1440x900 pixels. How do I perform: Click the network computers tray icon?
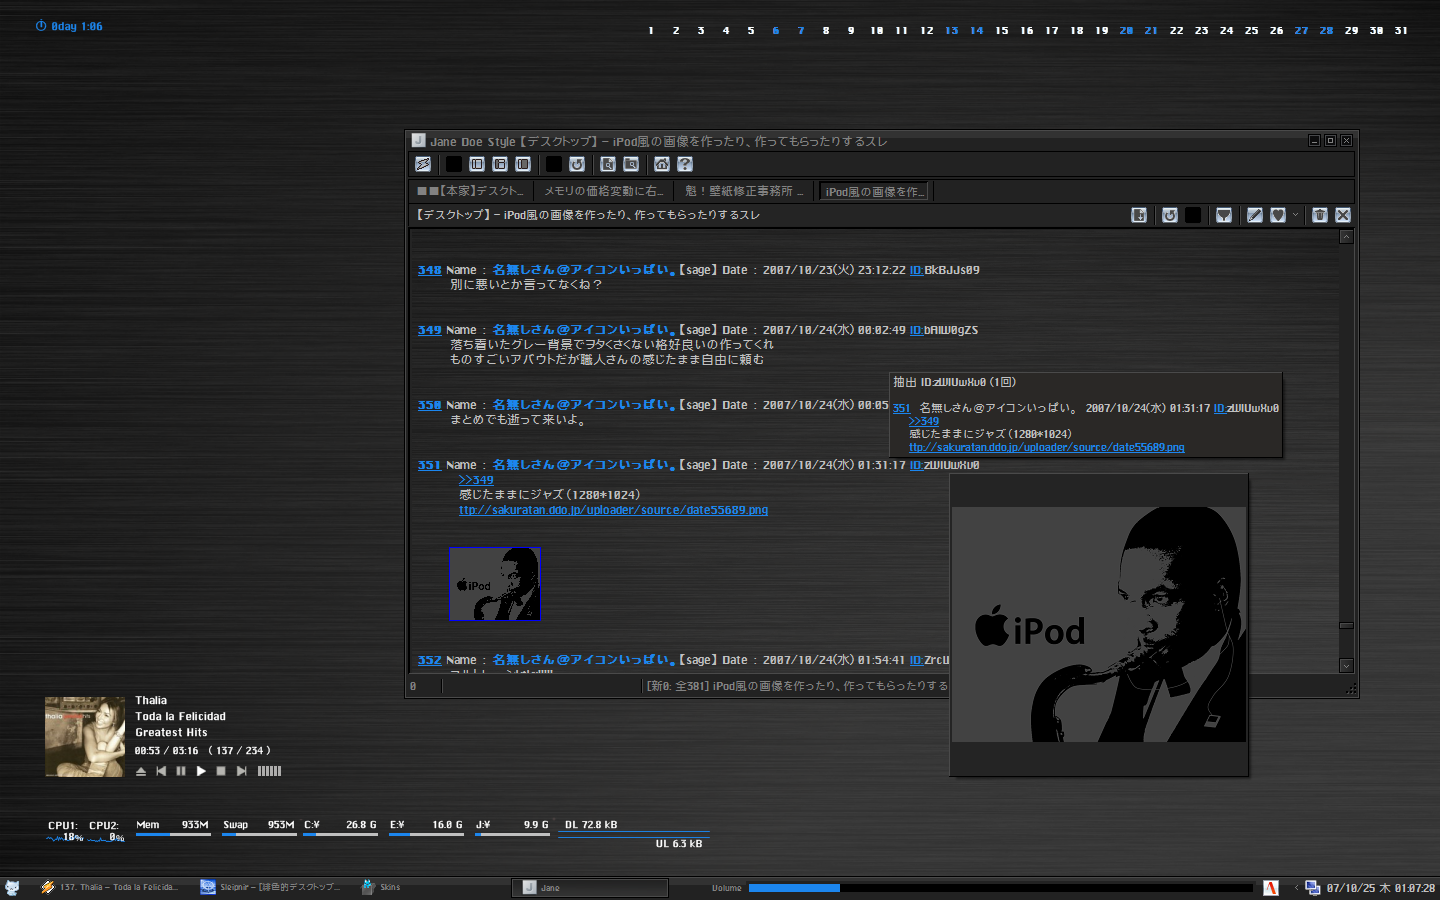(x=1313, y=887)
